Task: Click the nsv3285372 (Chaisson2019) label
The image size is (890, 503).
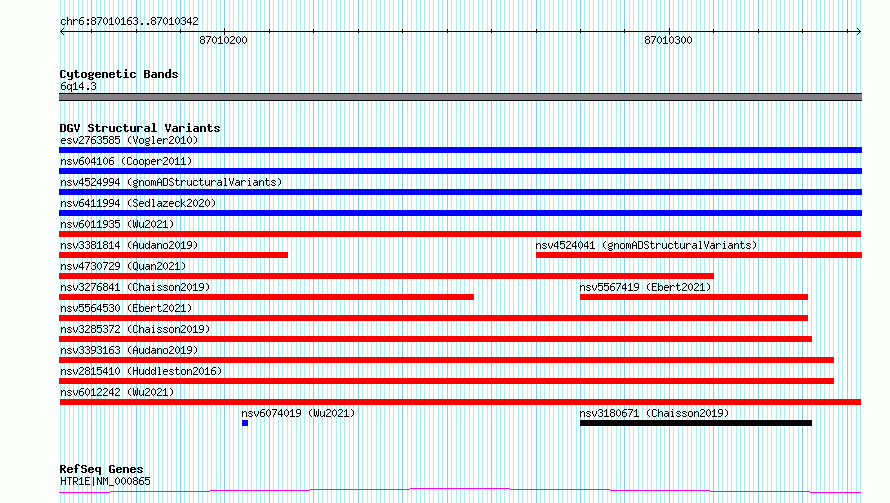Action: 135,329
